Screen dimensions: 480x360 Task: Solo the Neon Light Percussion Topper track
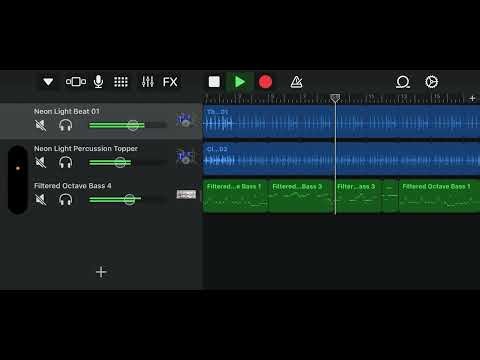[65, 163]
